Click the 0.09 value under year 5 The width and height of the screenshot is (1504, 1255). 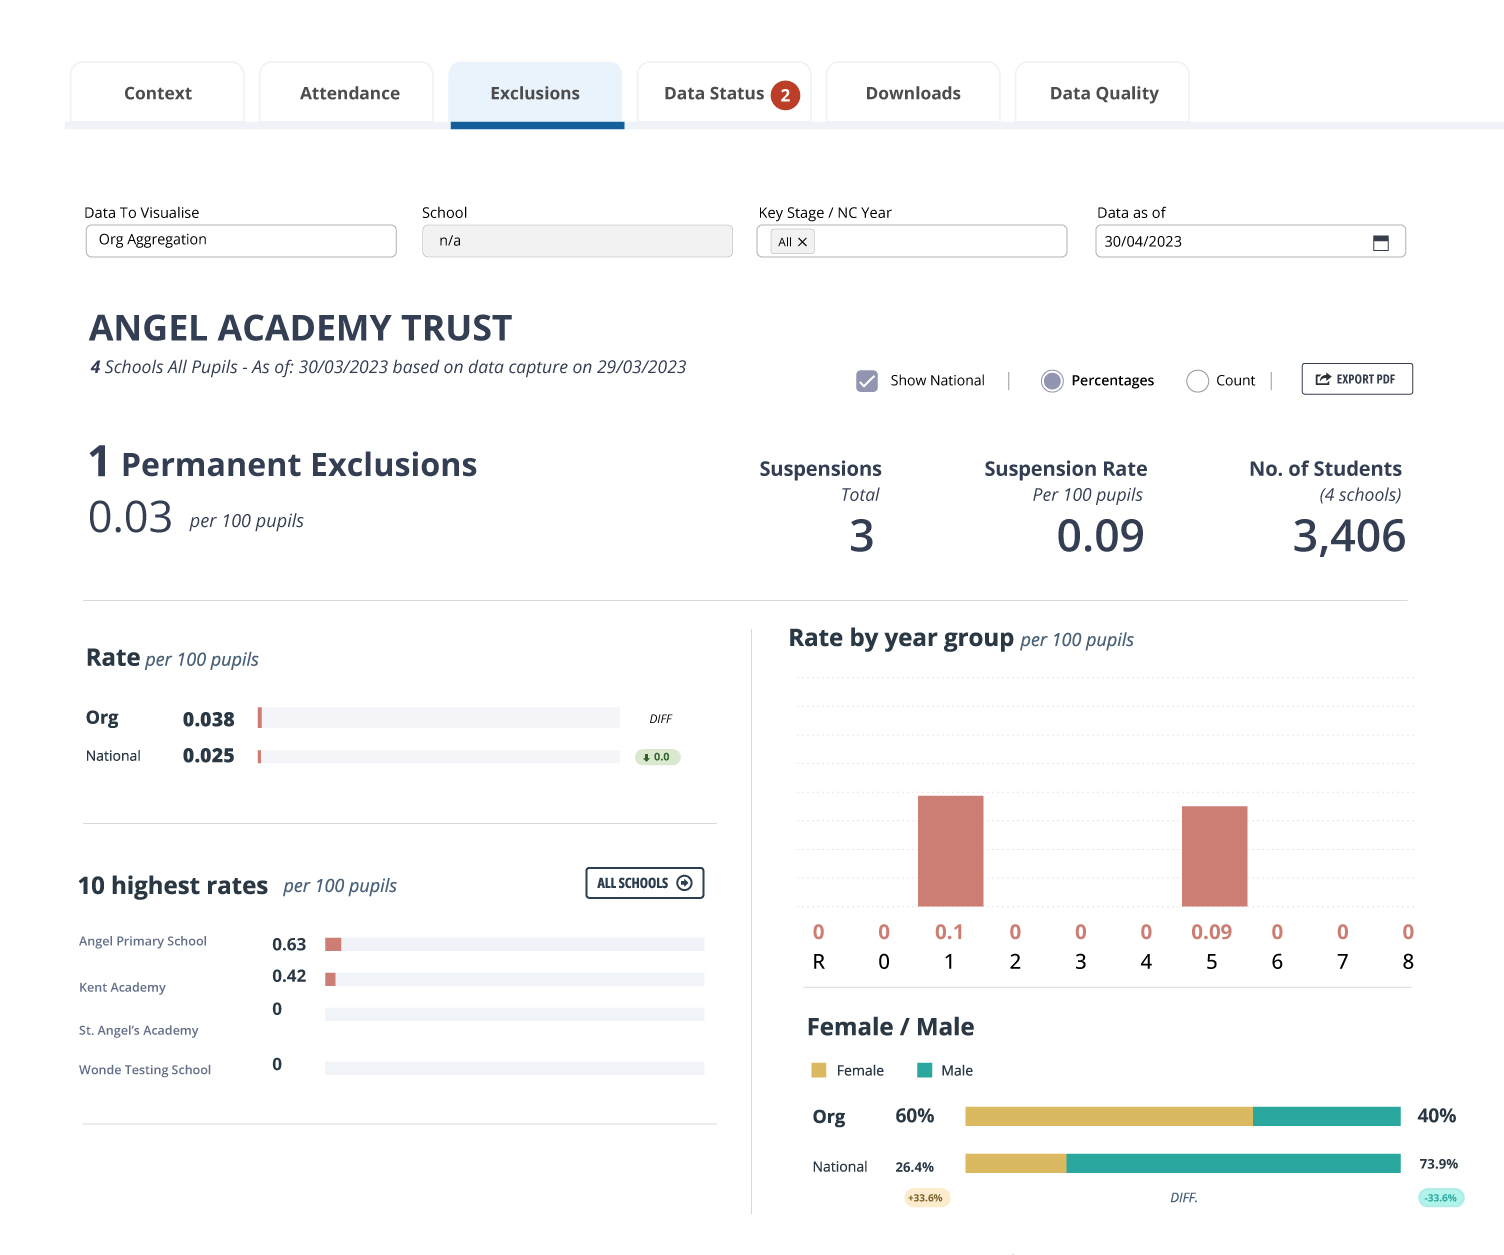pyautogui.click(x=1211, y=932)
